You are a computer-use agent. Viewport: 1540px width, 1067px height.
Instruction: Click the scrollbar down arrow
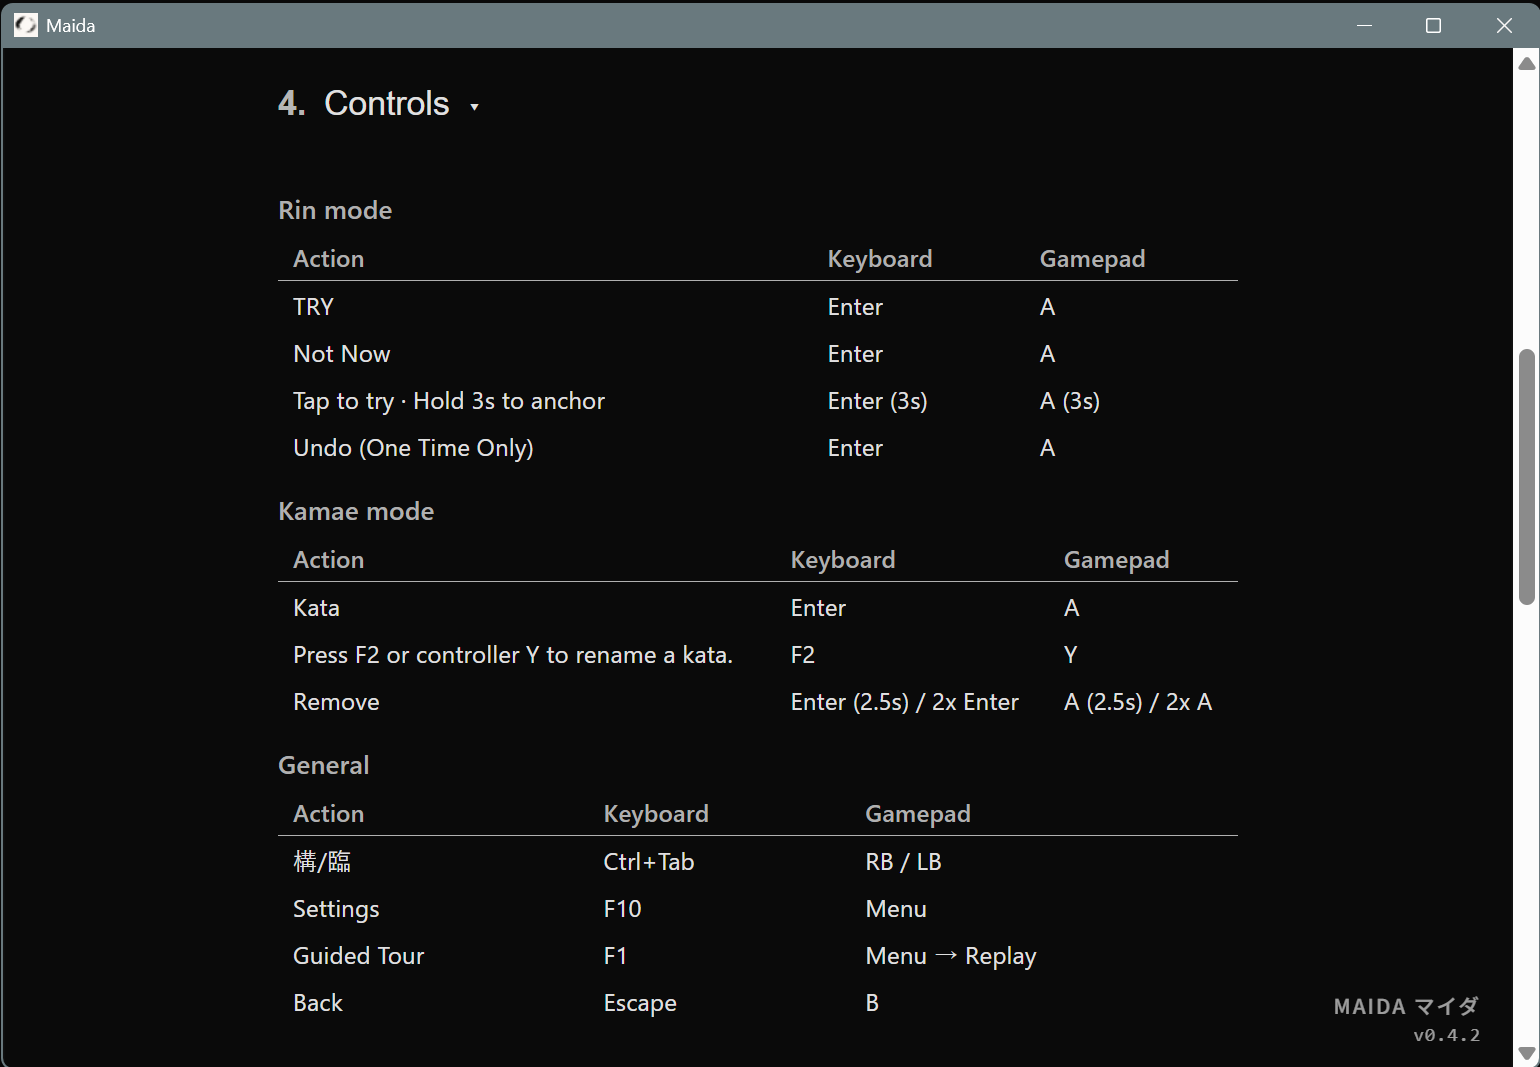point(1526,1053)
